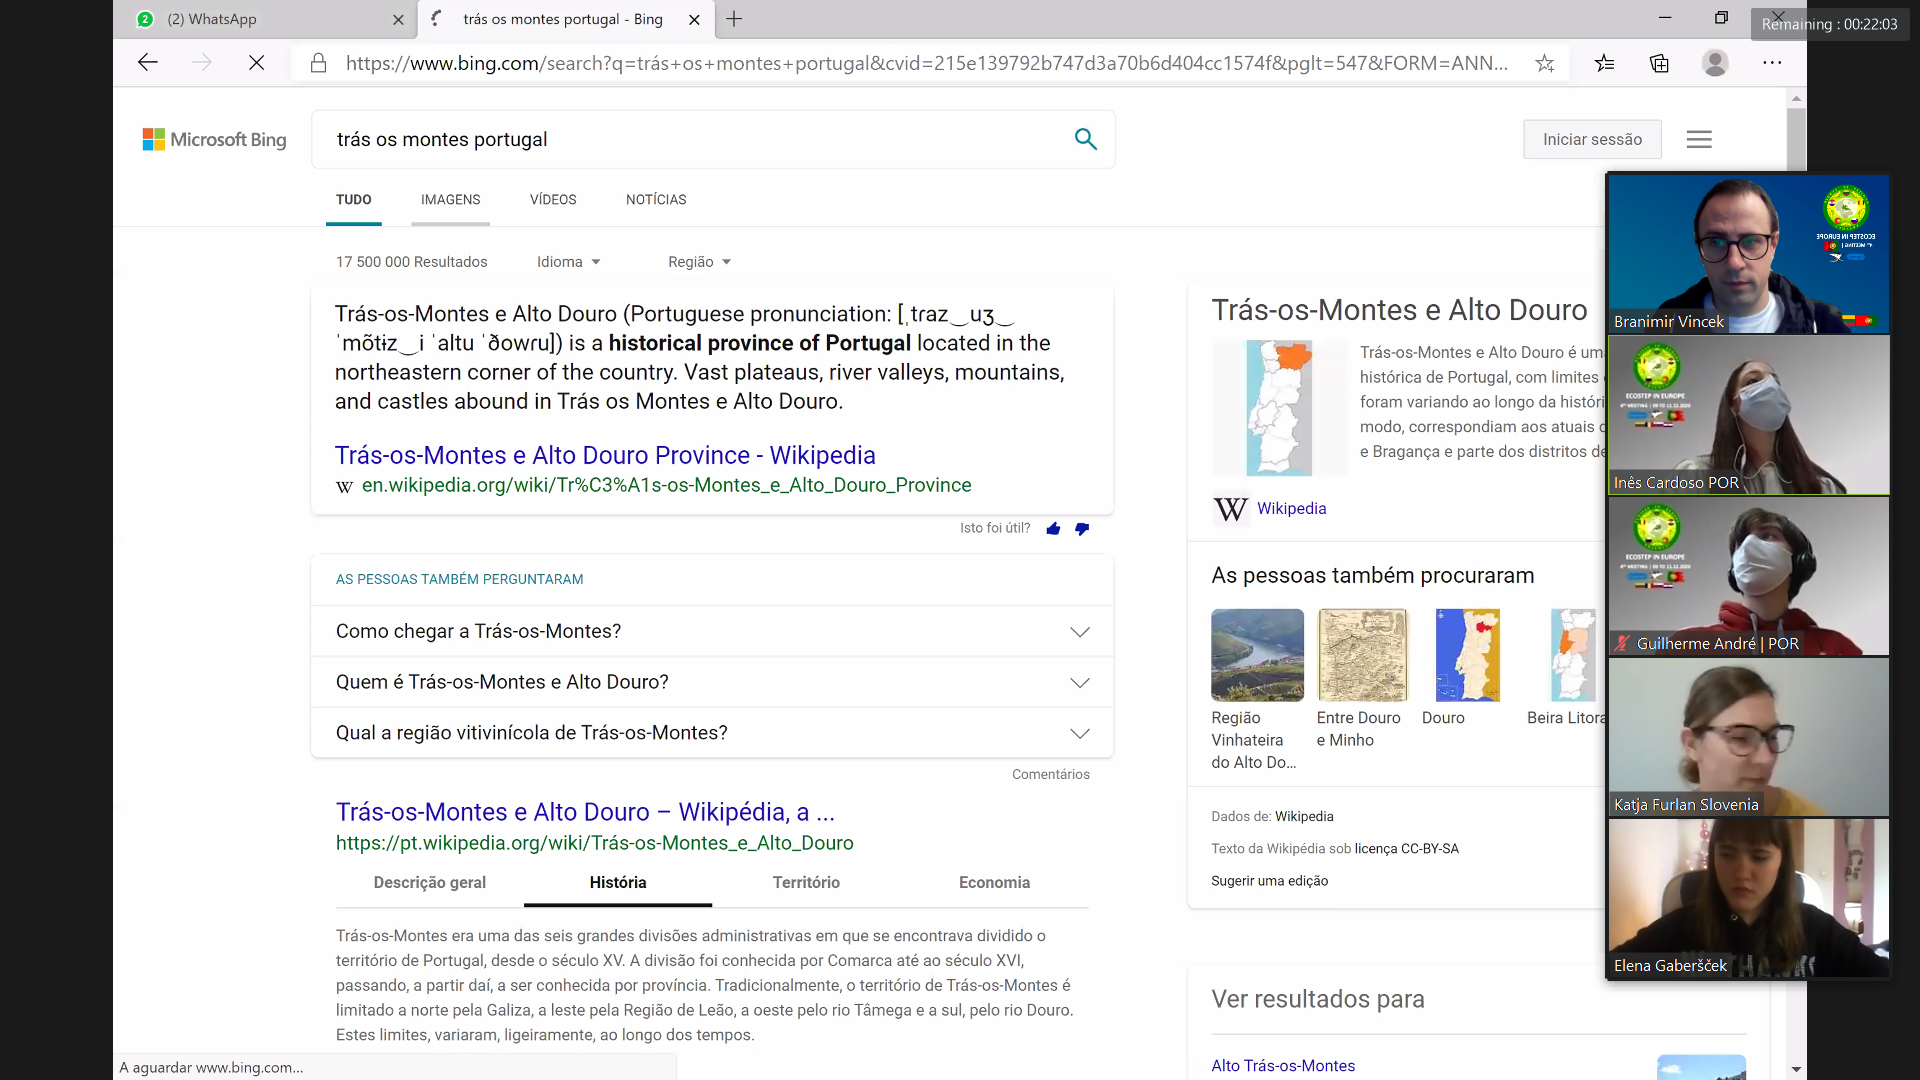Add this page to favorites with the star

(x=1545, y=63)
